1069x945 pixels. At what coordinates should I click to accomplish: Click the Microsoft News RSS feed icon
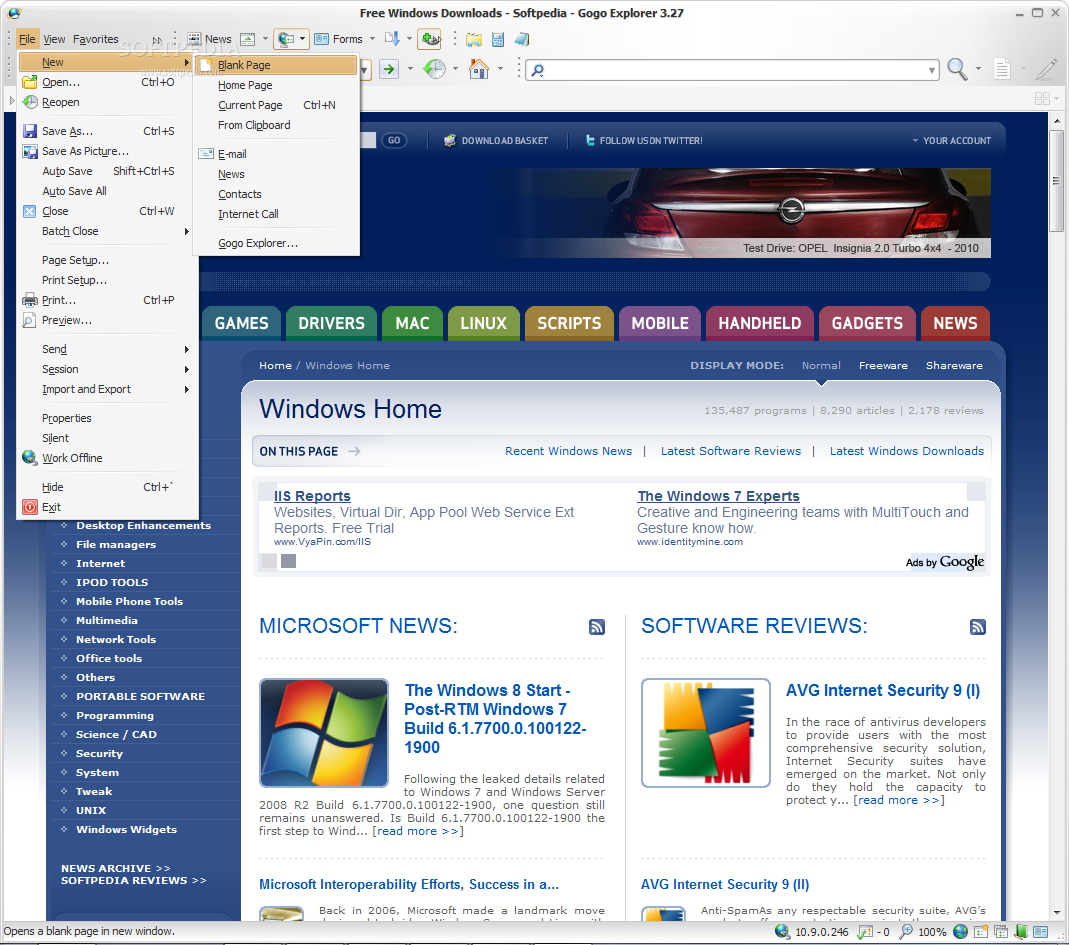click(597, 627)
